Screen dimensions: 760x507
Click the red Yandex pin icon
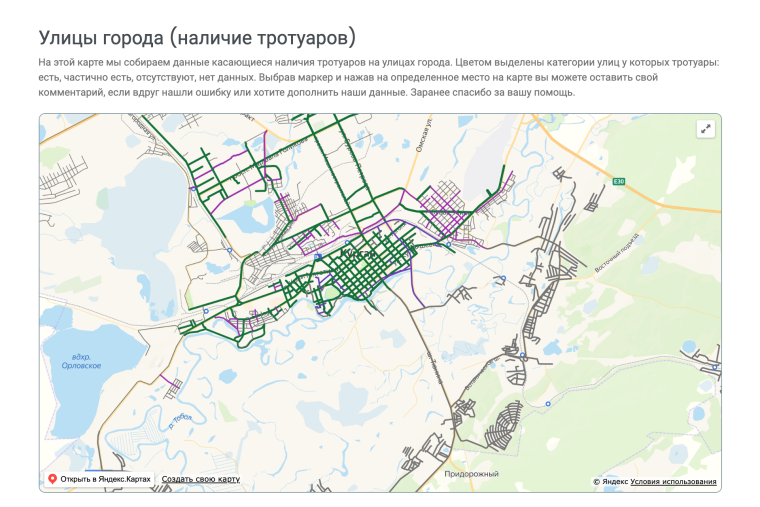point(52,479)
